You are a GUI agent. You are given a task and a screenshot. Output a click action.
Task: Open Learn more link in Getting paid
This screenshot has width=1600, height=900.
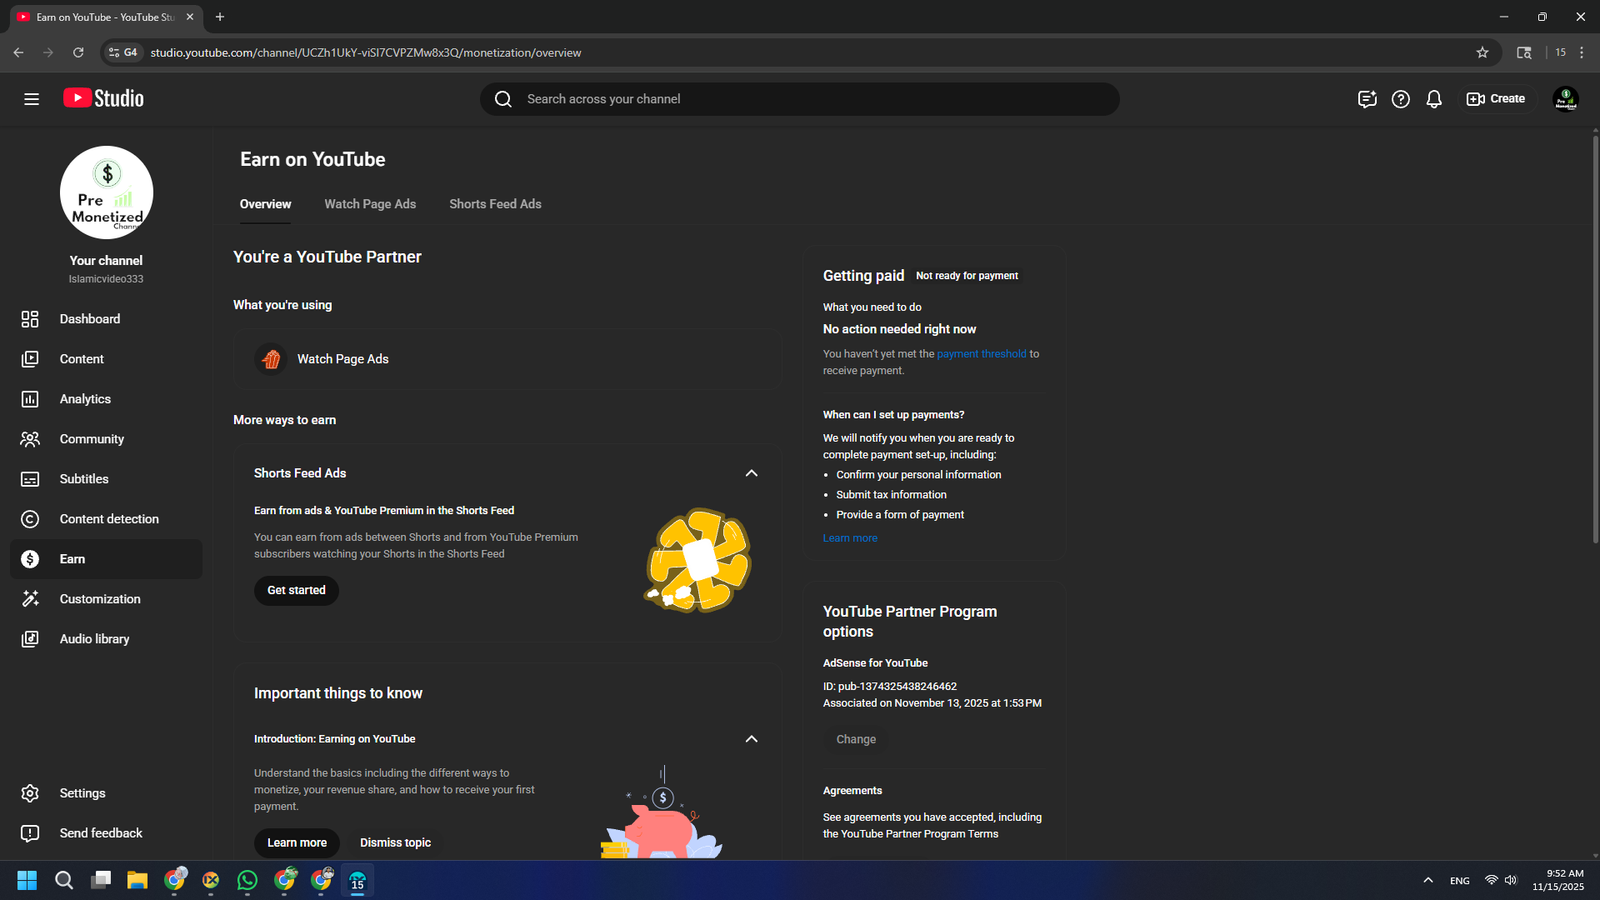click(850, 538)
